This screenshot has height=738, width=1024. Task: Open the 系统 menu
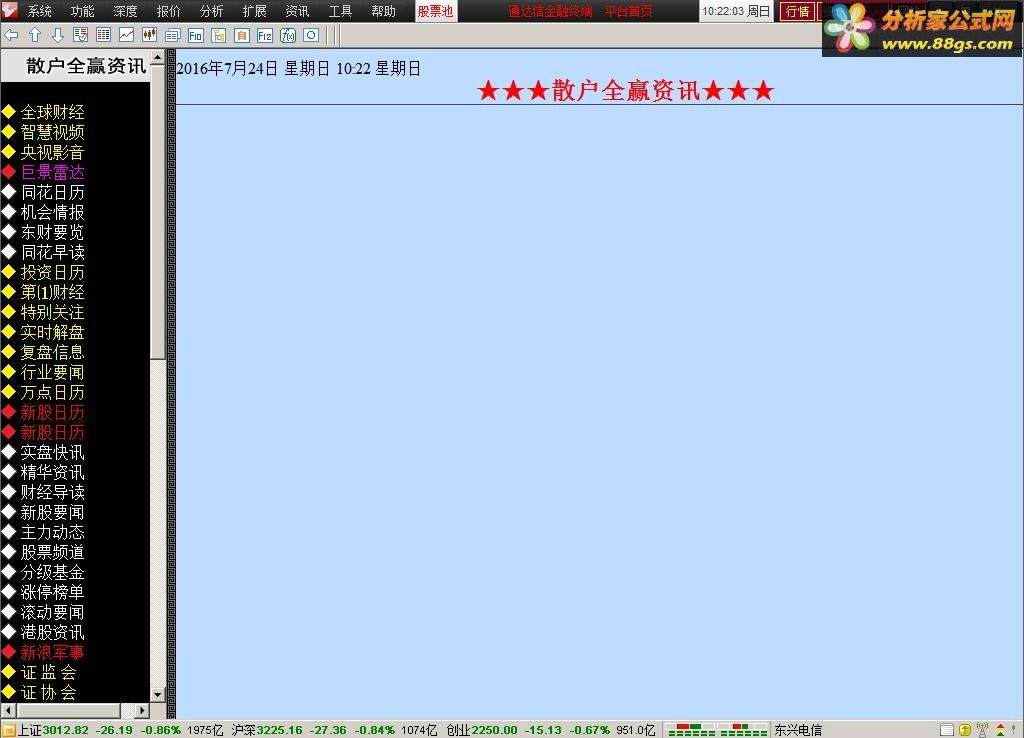point(40,11)
